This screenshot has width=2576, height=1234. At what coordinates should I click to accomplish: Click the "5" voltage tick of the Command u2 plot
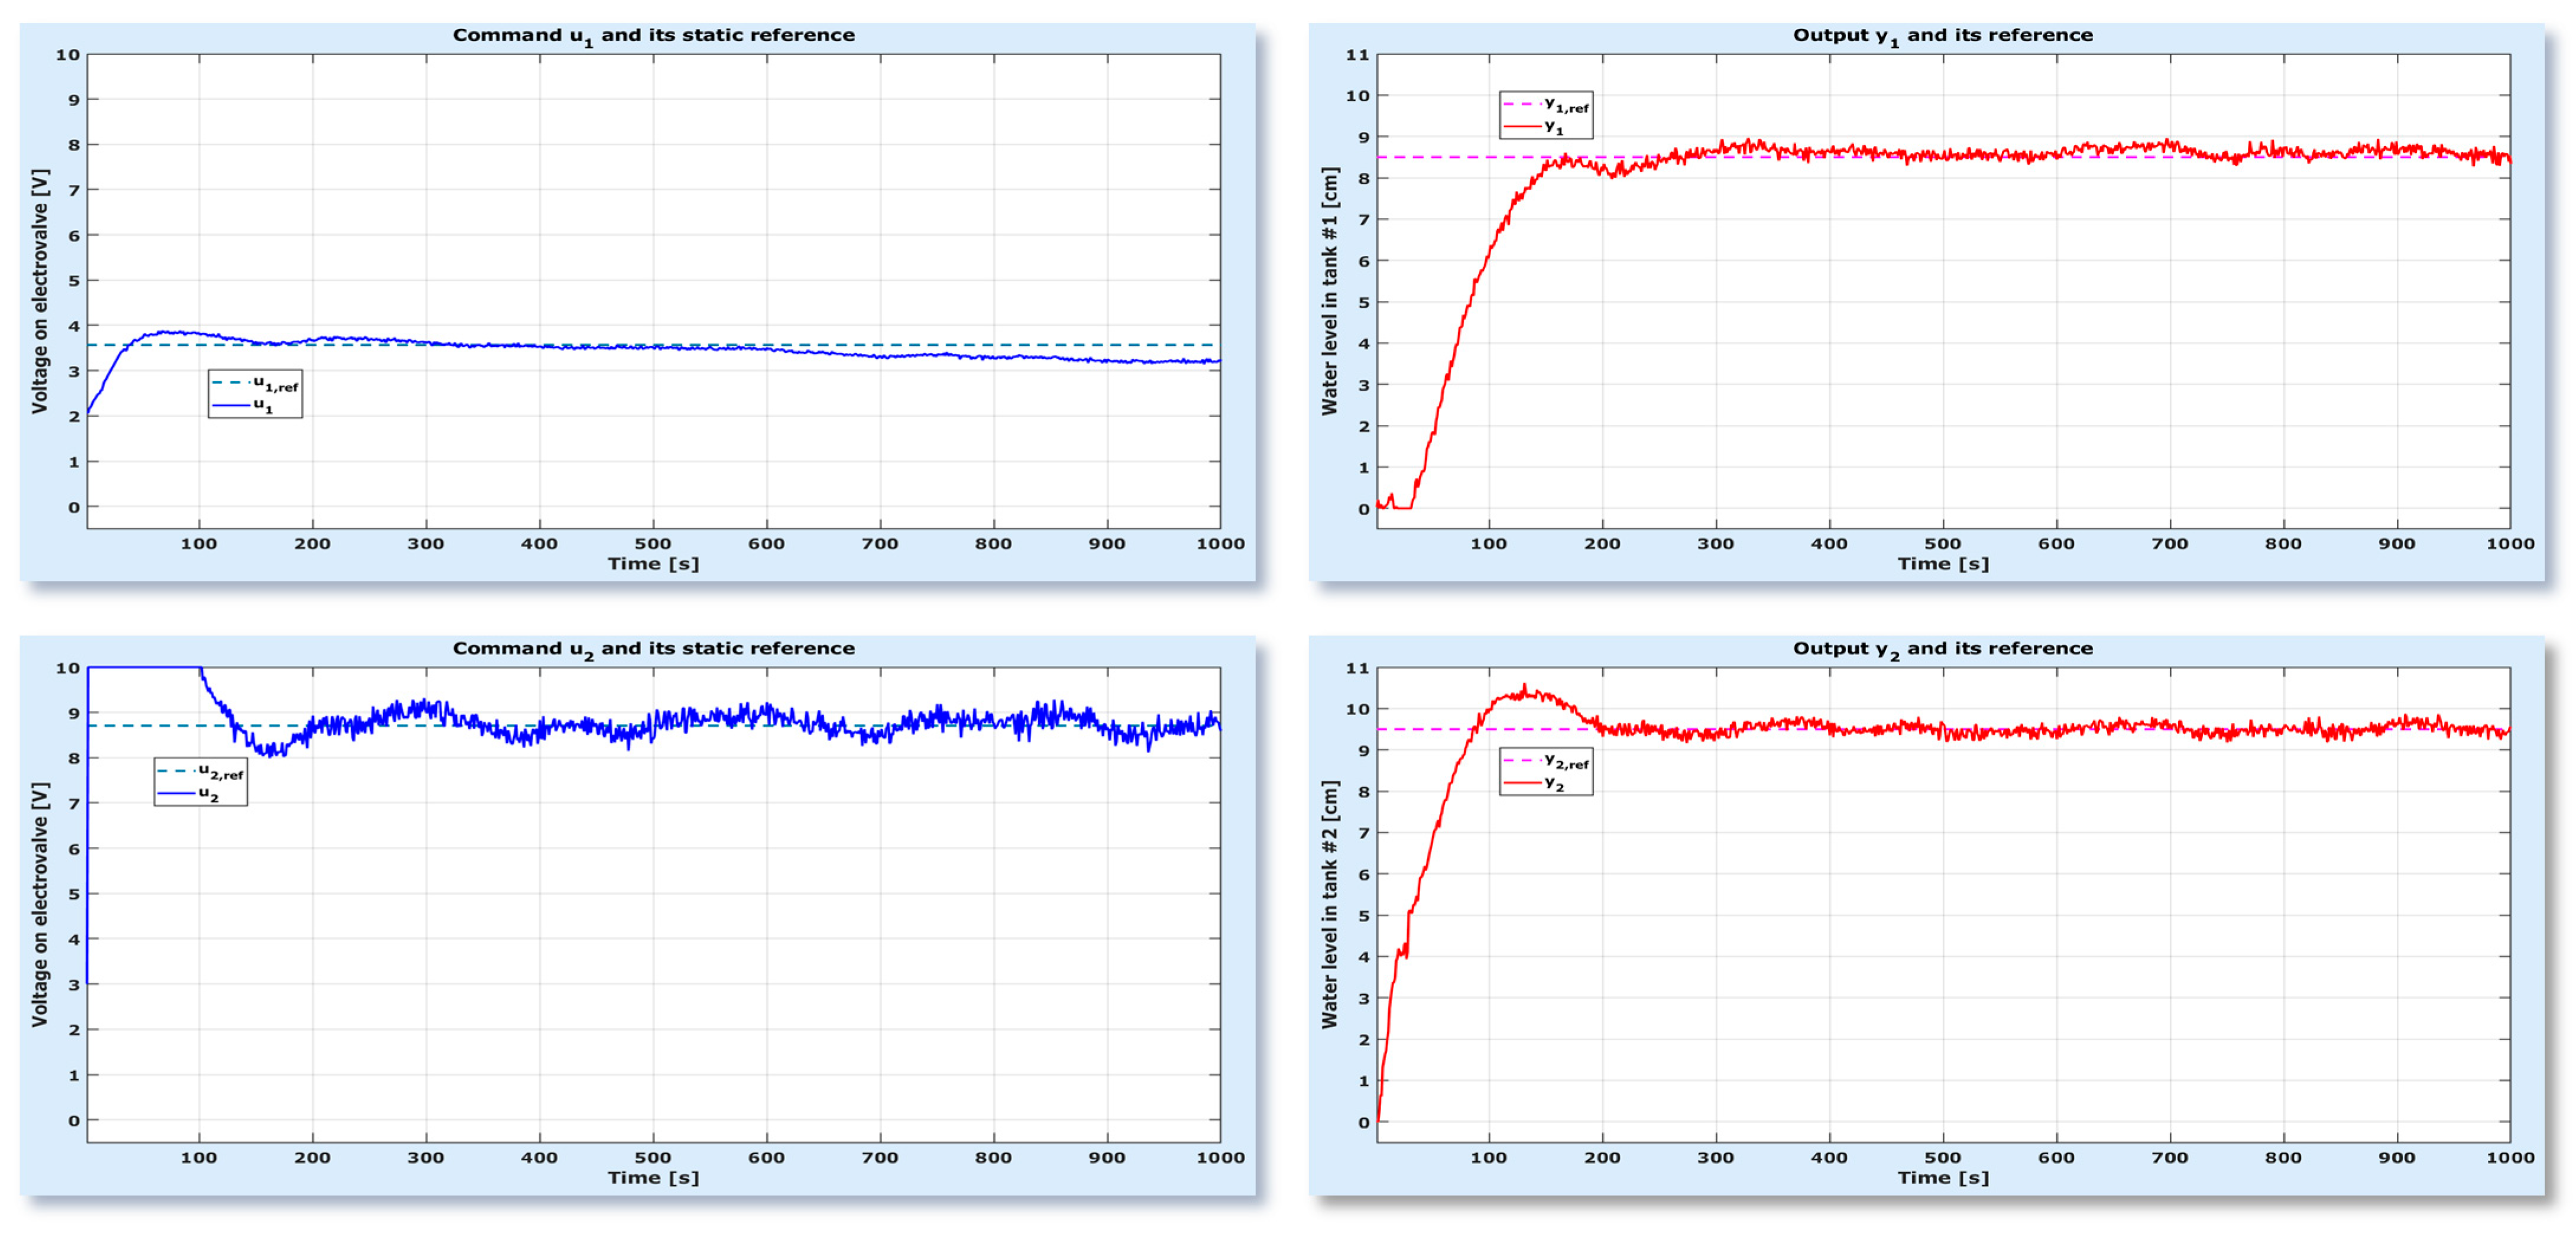click(74, 894)
